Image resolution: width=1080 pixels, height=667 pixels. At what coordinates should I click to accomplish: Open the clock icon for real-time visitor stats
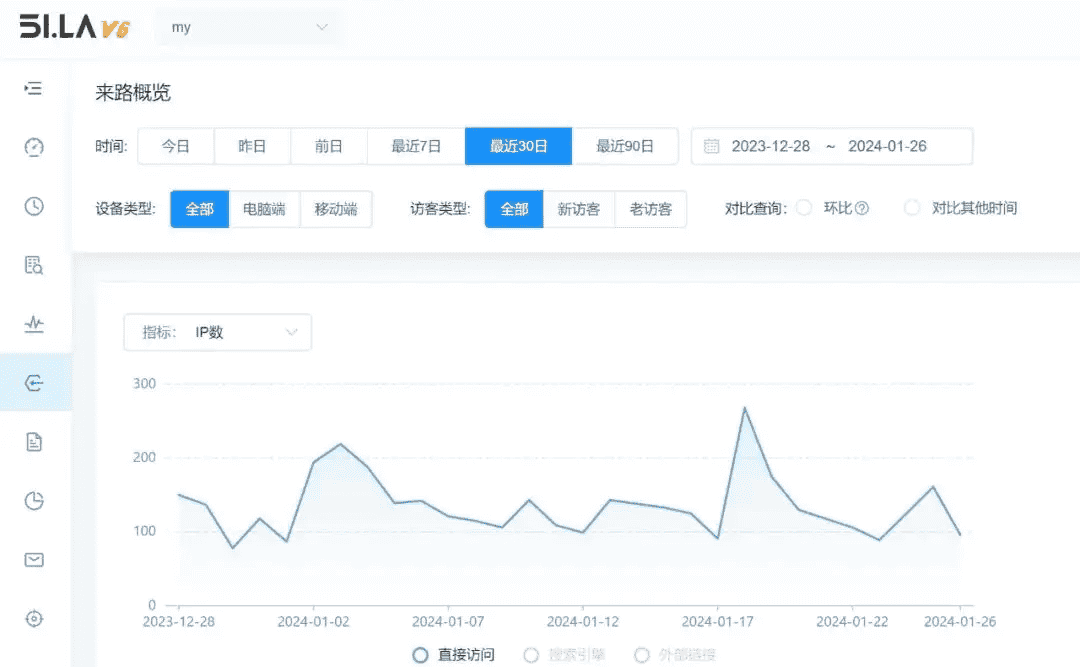[33, 206]
